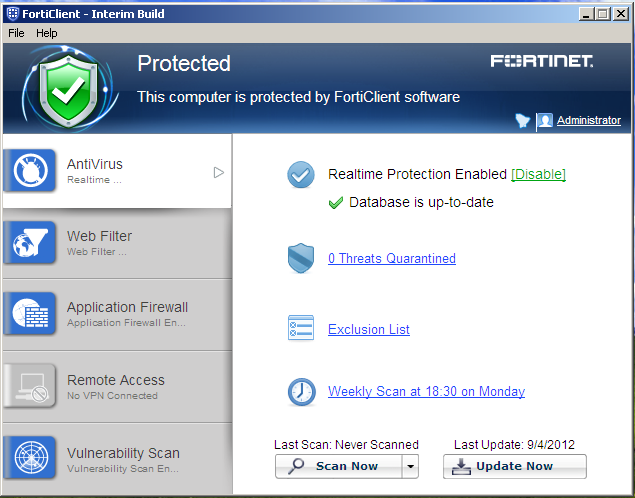Image resolution: width=635 pixels, height=498 pixels.
Task: Open the File menu
Action: coord(16,33)
